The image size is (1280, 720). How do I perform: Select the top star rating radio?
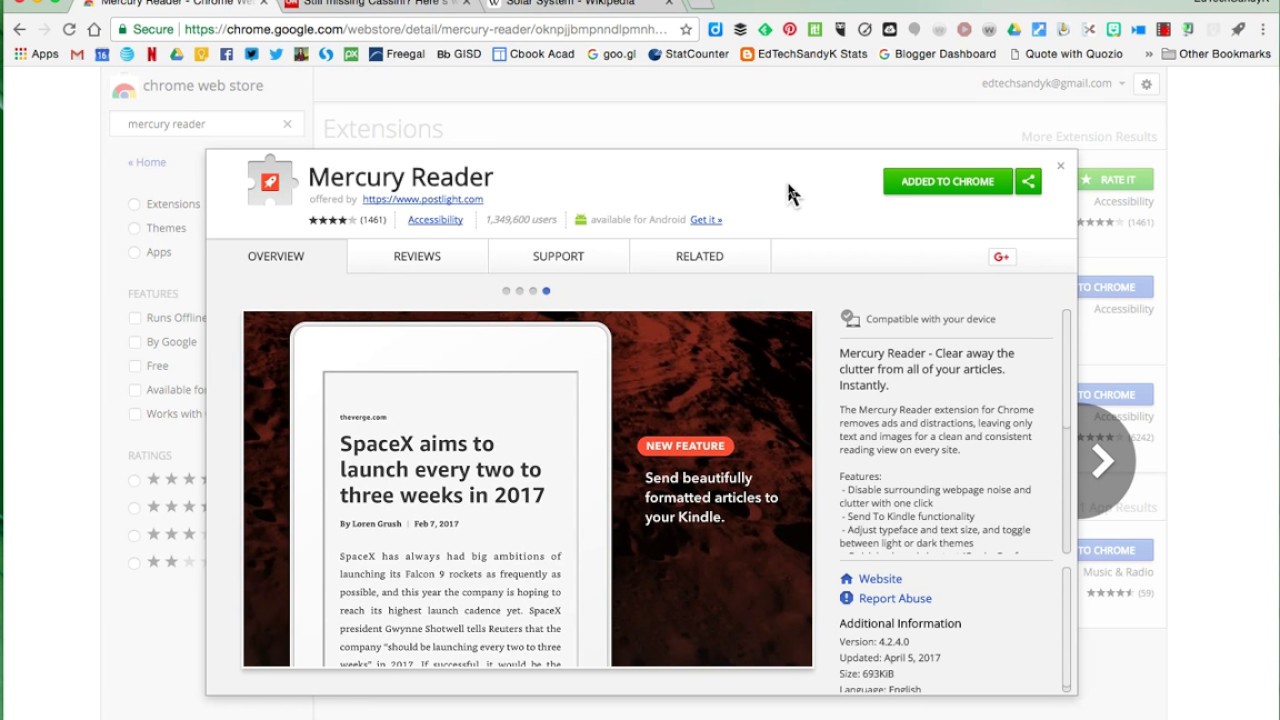(x=134, y=480)
